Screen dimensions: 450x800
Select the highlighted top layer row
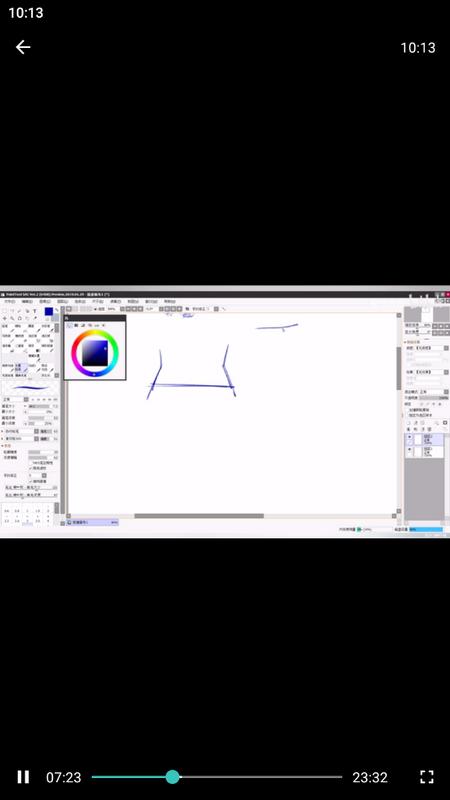coord(424,439)
